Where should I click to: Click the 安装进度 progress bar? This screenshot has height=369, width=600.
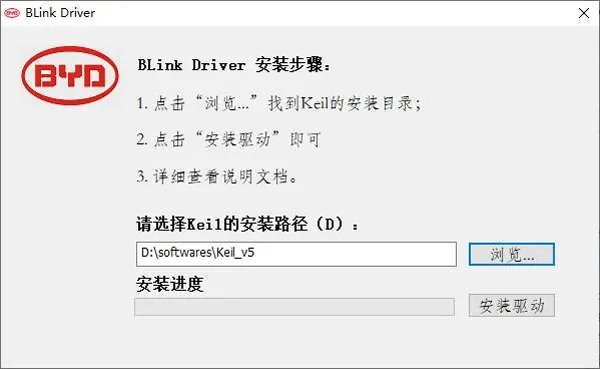click(294, 307)
